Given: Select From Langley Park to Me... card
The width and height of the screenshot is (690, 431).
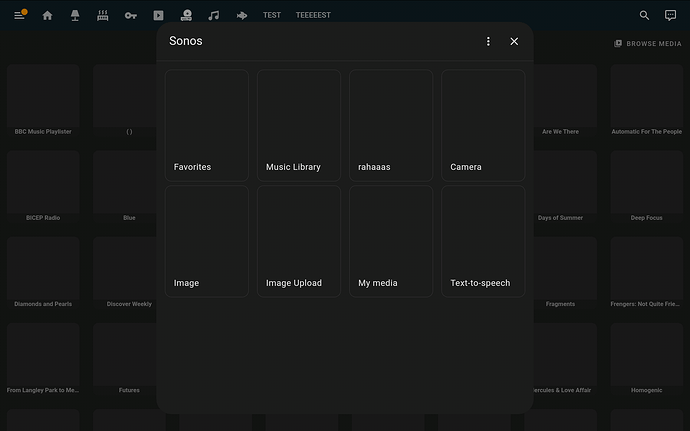Looking at the screenshot, I should (43, 359).
